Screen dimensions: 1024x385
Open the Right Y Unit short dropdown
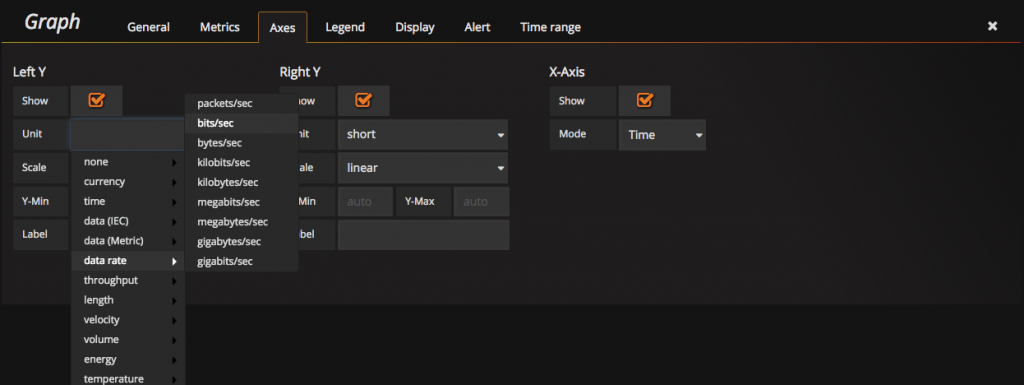(x=423, y=134)
